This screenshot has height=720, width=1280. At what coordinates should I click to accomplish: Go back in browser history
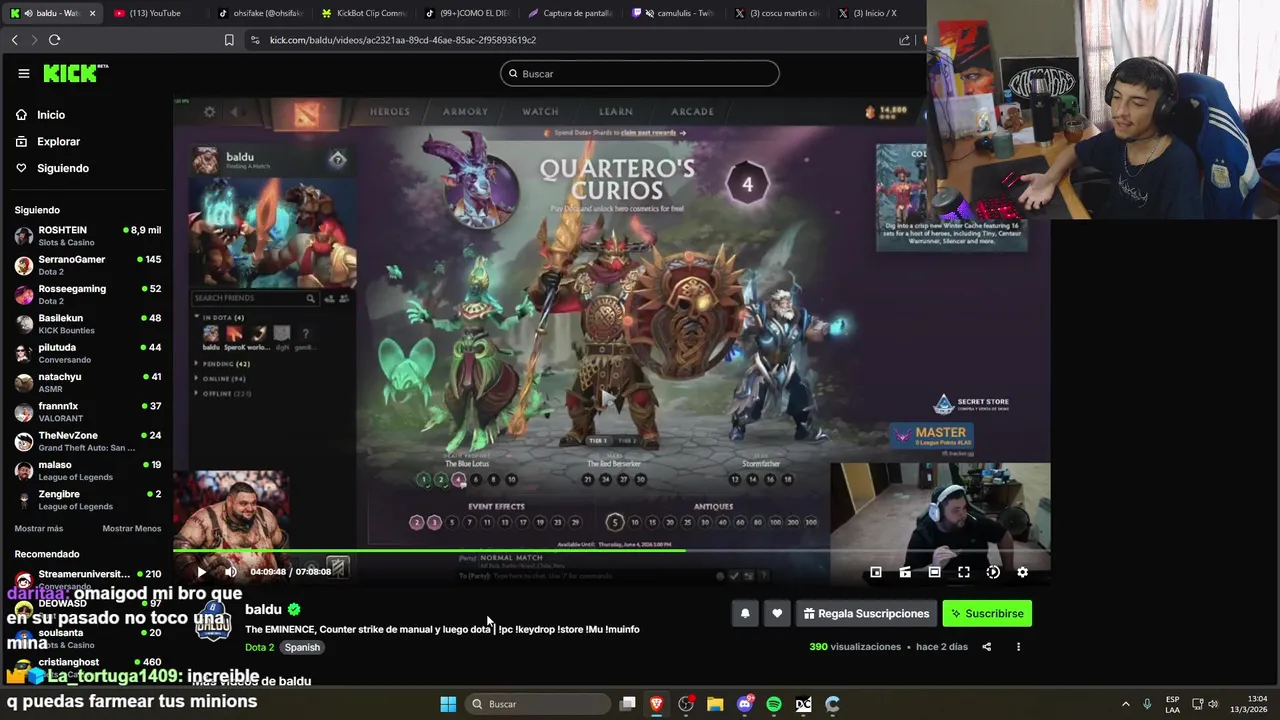[15, 40]
